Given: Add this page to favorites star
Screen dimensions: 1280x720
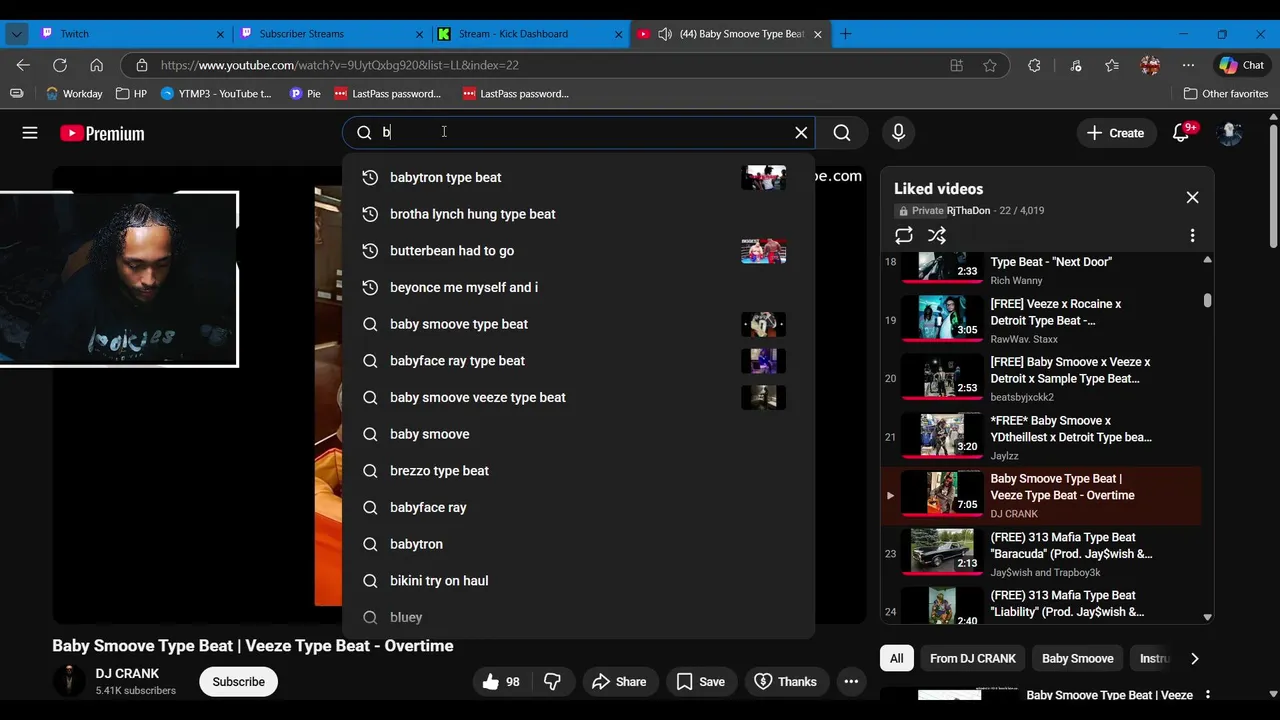Looking at the screenshot, I should [x=990, y=65].
